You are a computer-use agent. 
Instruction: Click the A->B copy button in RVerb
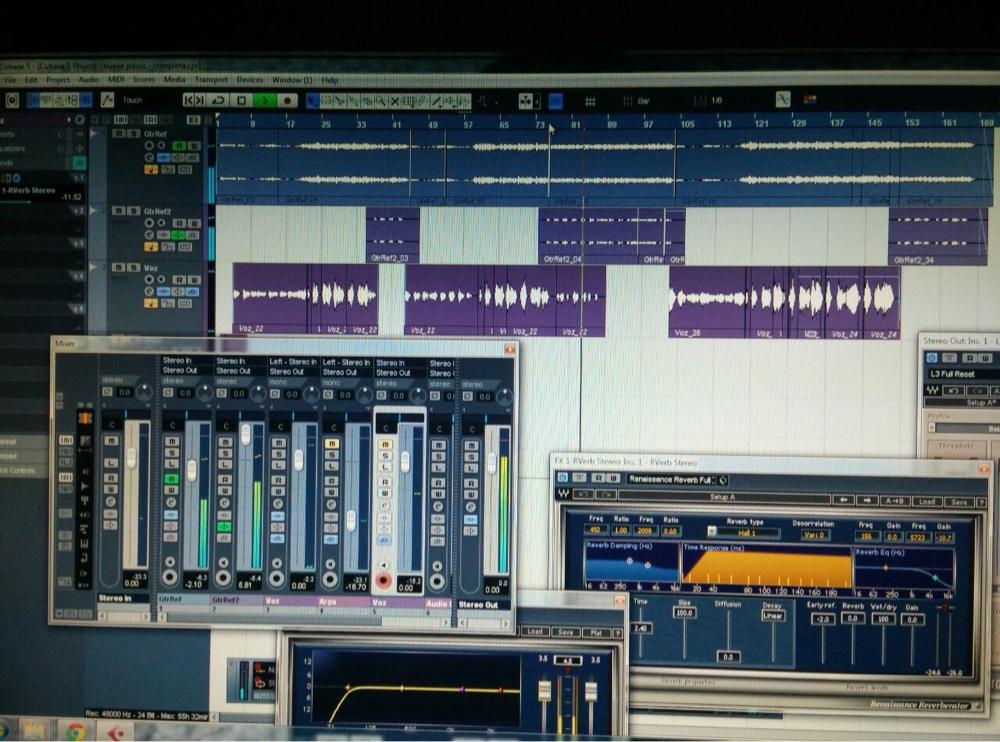coord(894,501)
